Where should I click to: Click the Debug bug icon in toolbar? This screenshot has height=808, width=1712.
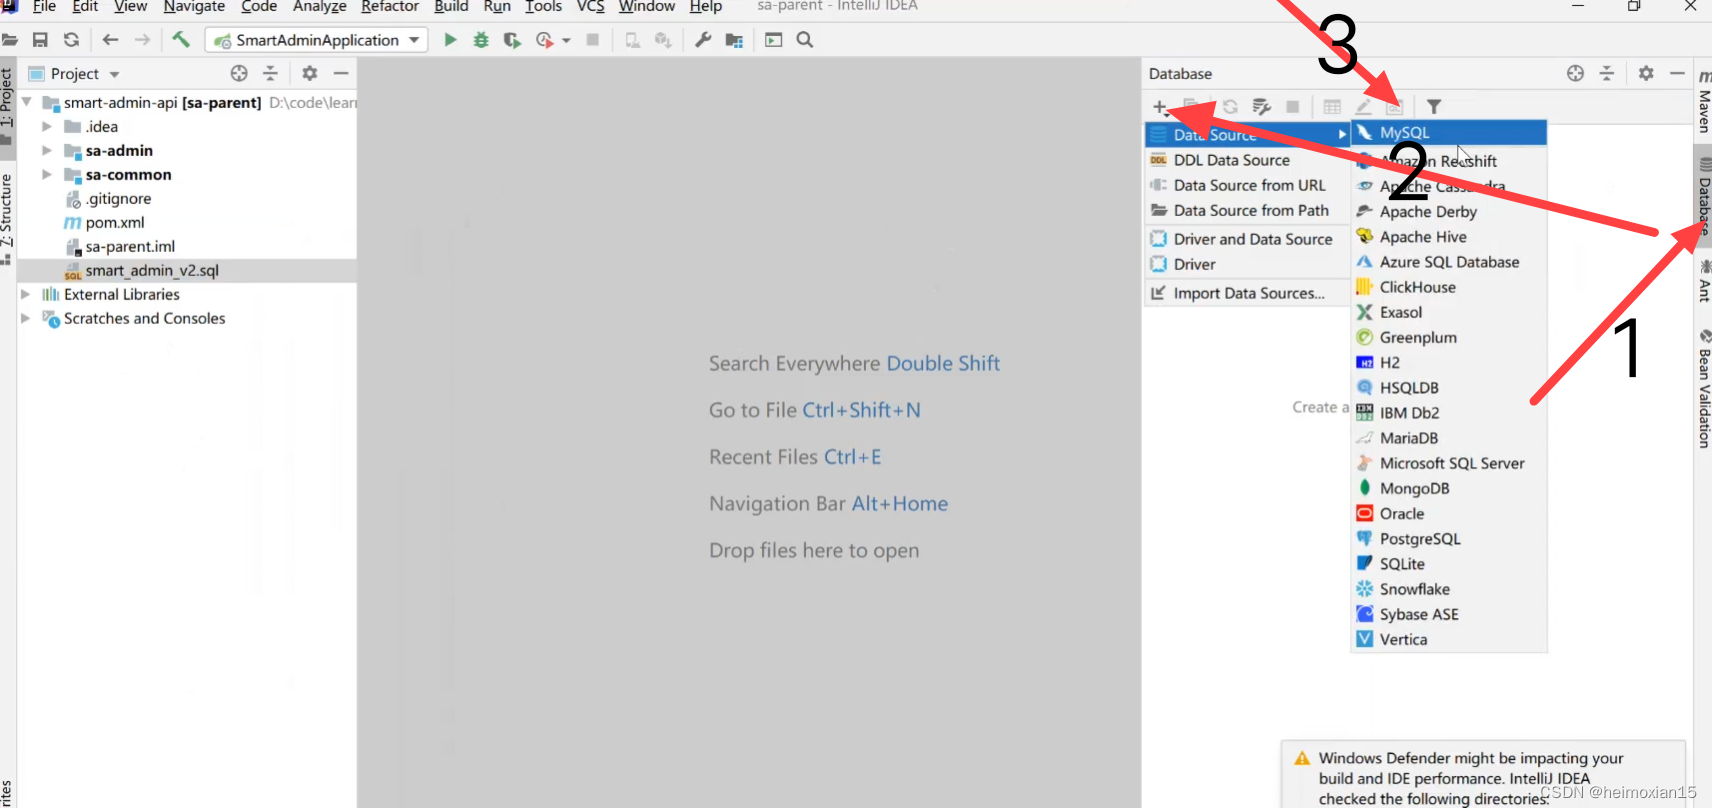(x=481, y=40)
